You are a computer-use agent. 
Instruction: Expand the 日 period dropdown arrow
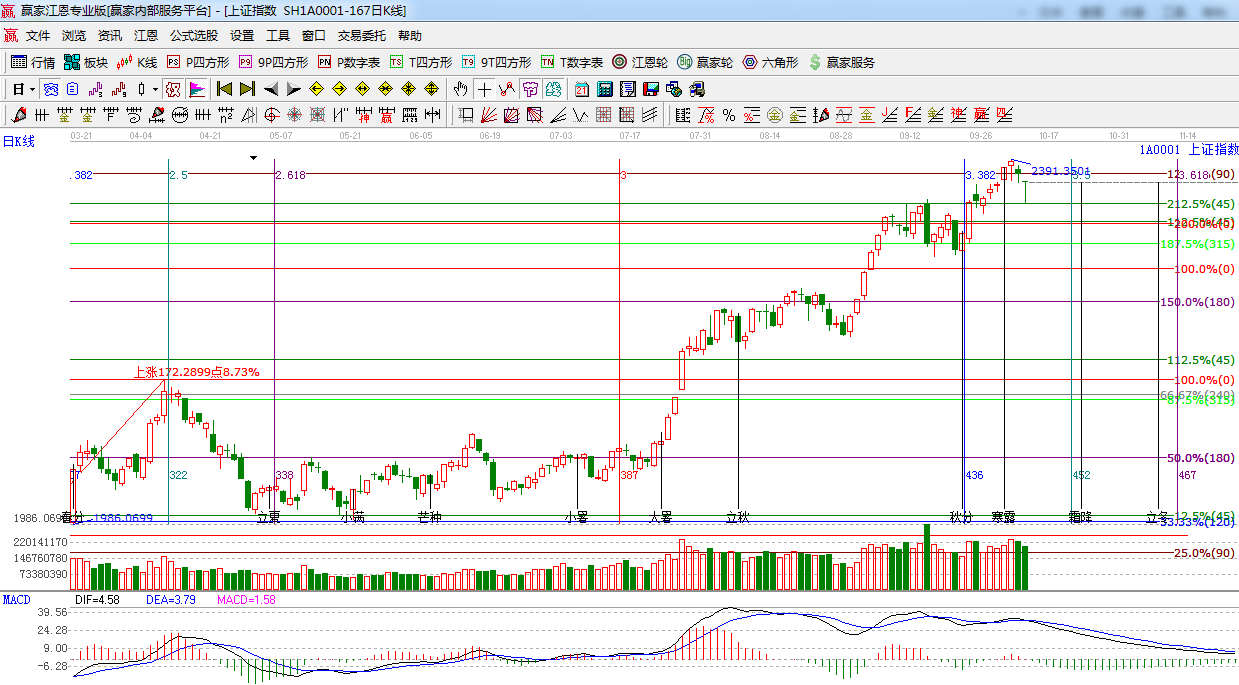tap(32, 89)
